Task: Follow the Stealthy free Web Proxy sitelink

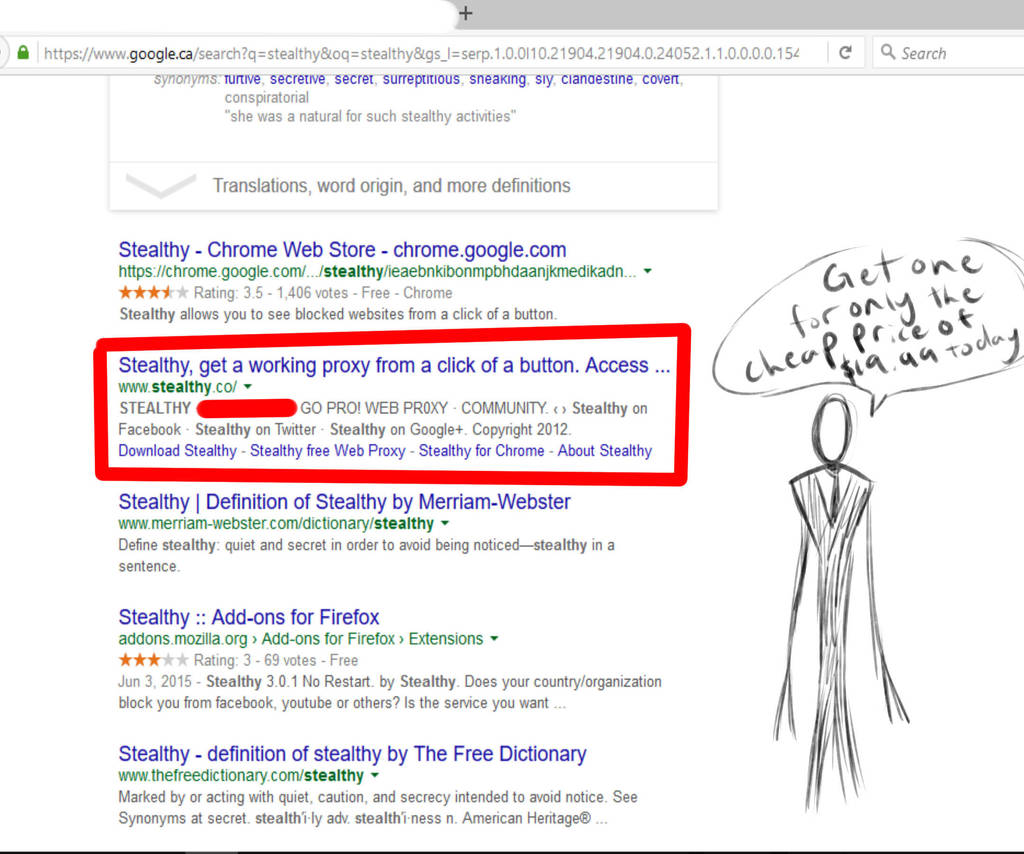Action: (x=328, y=451)
